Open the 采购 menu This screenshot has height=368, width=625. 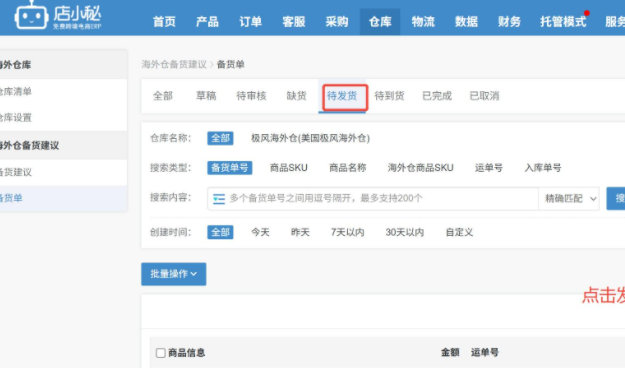(x=337, y=22)
